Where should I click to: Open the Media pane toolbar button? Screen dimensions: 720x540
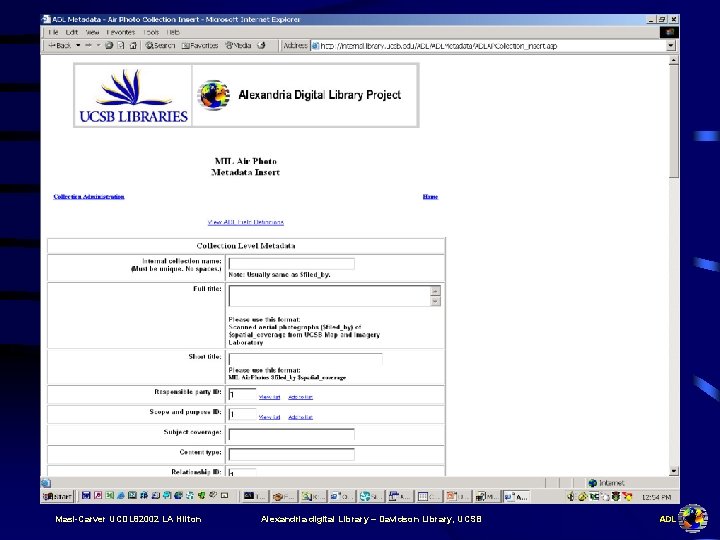click(238, 45)
